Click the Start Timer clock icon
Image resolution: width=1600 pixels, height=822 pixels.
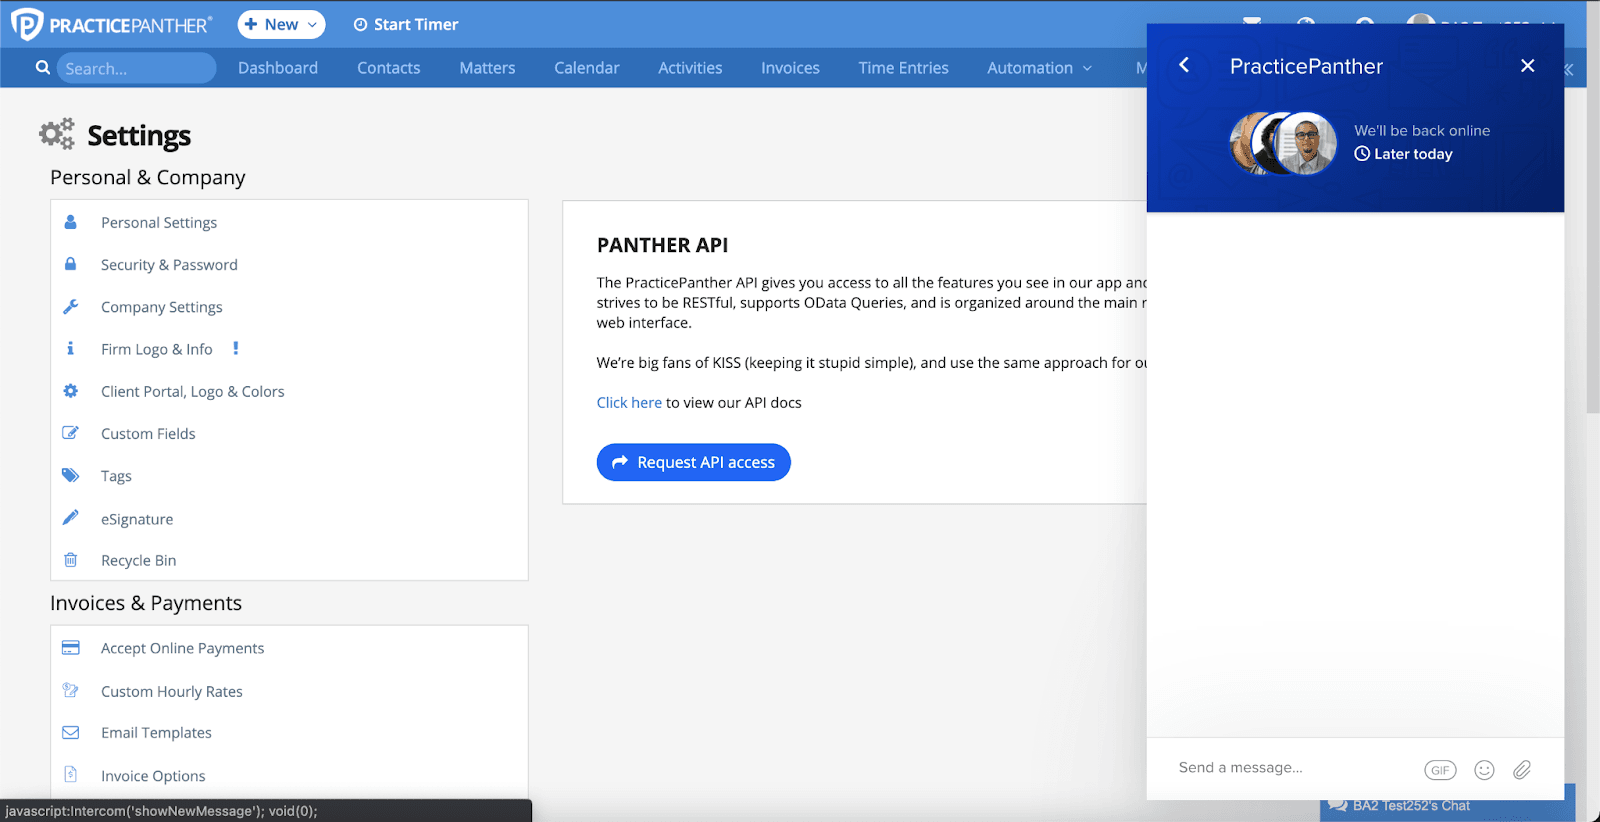[360, 25]
